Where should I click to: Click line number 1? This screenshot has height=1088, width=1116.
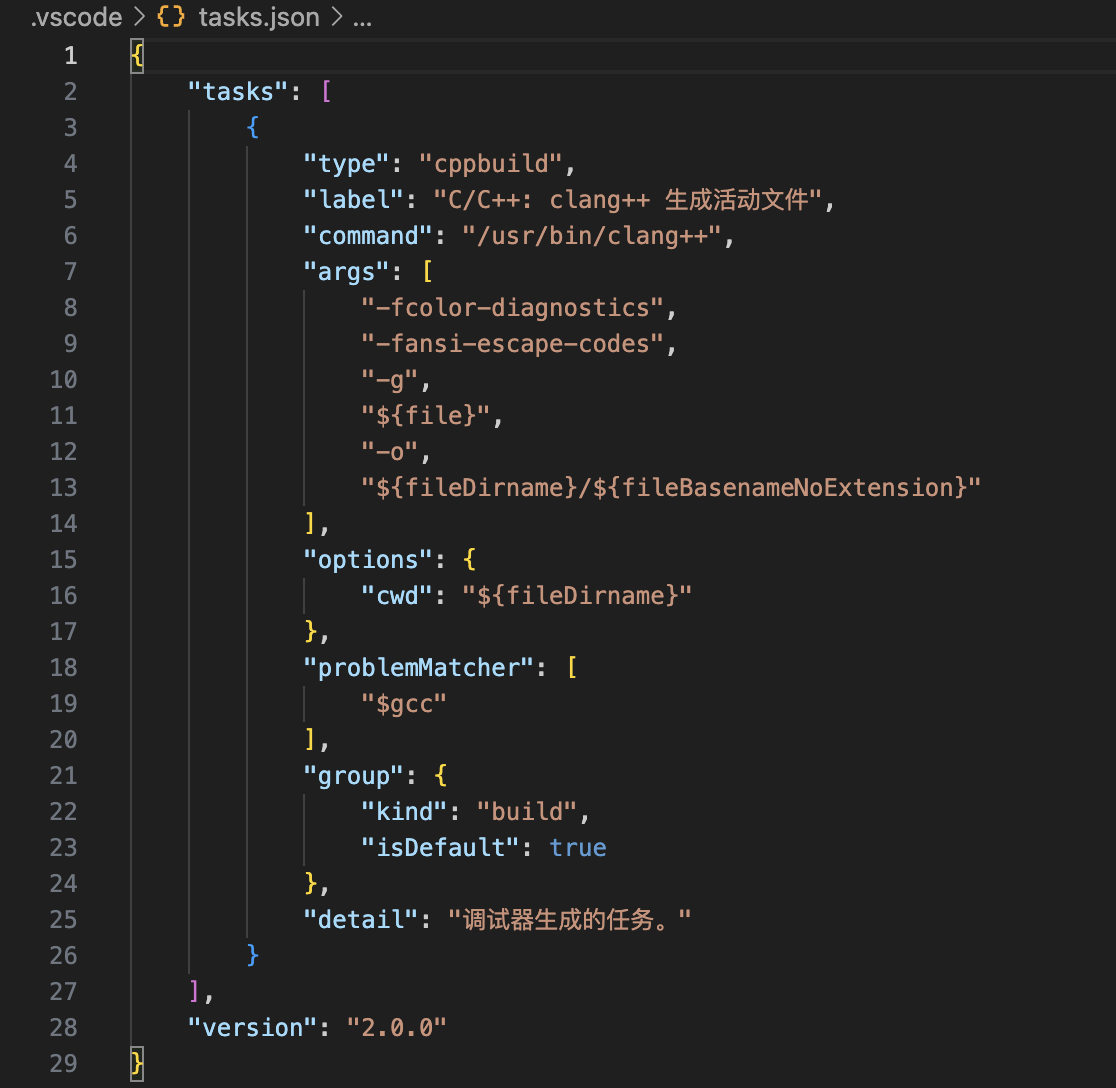tap(70, 56)
